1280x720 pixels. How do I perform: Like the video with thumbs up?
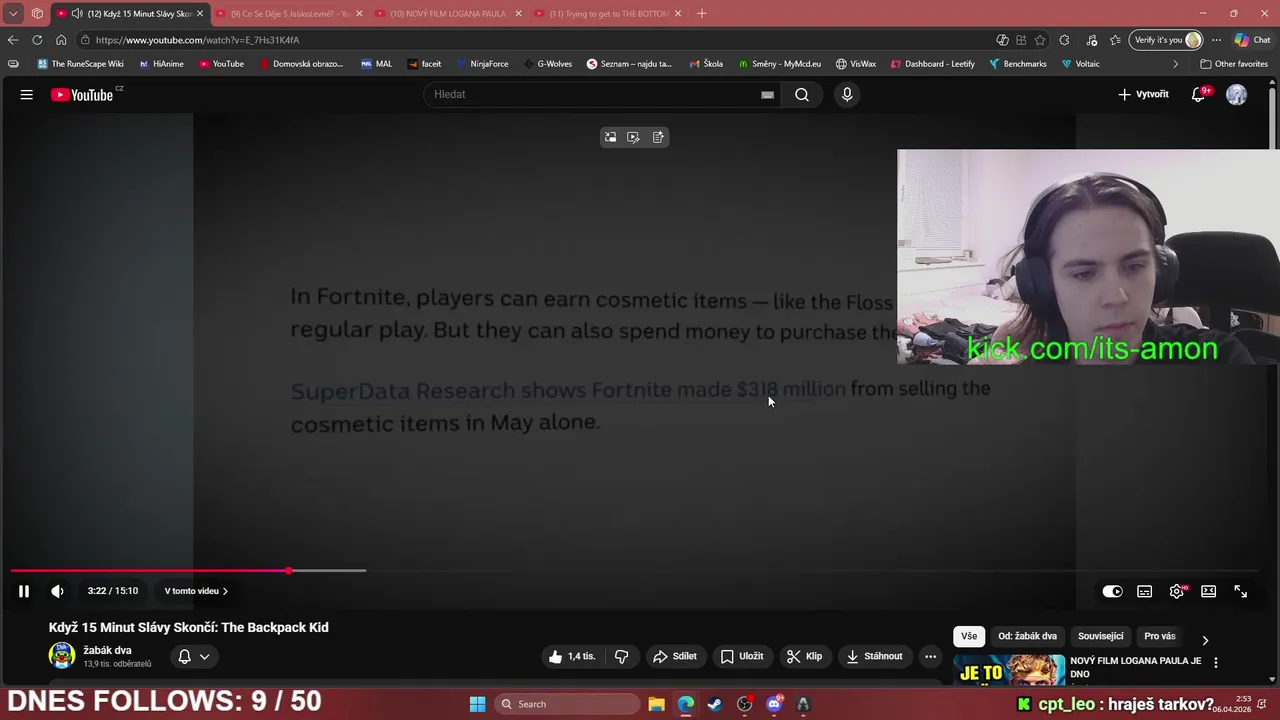(x=571, y=656)
